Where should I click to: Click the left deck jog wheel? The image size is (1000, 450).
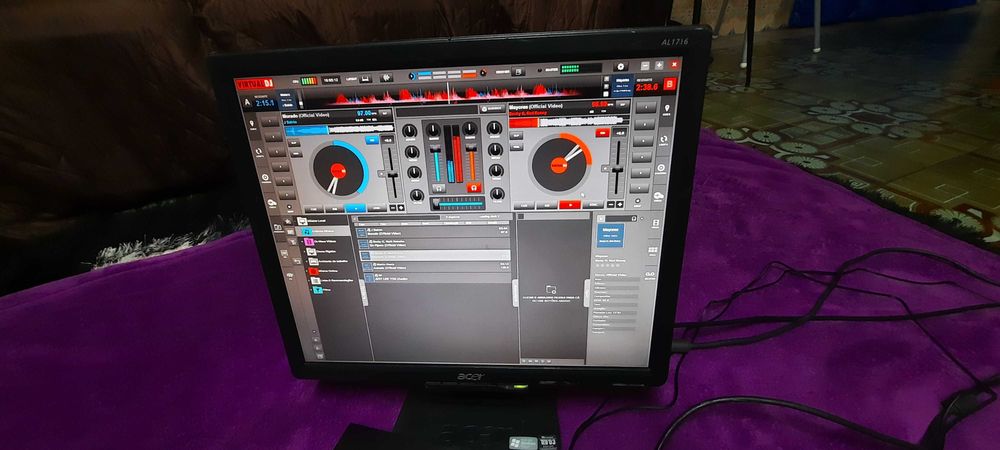click(x=339, y=170)
